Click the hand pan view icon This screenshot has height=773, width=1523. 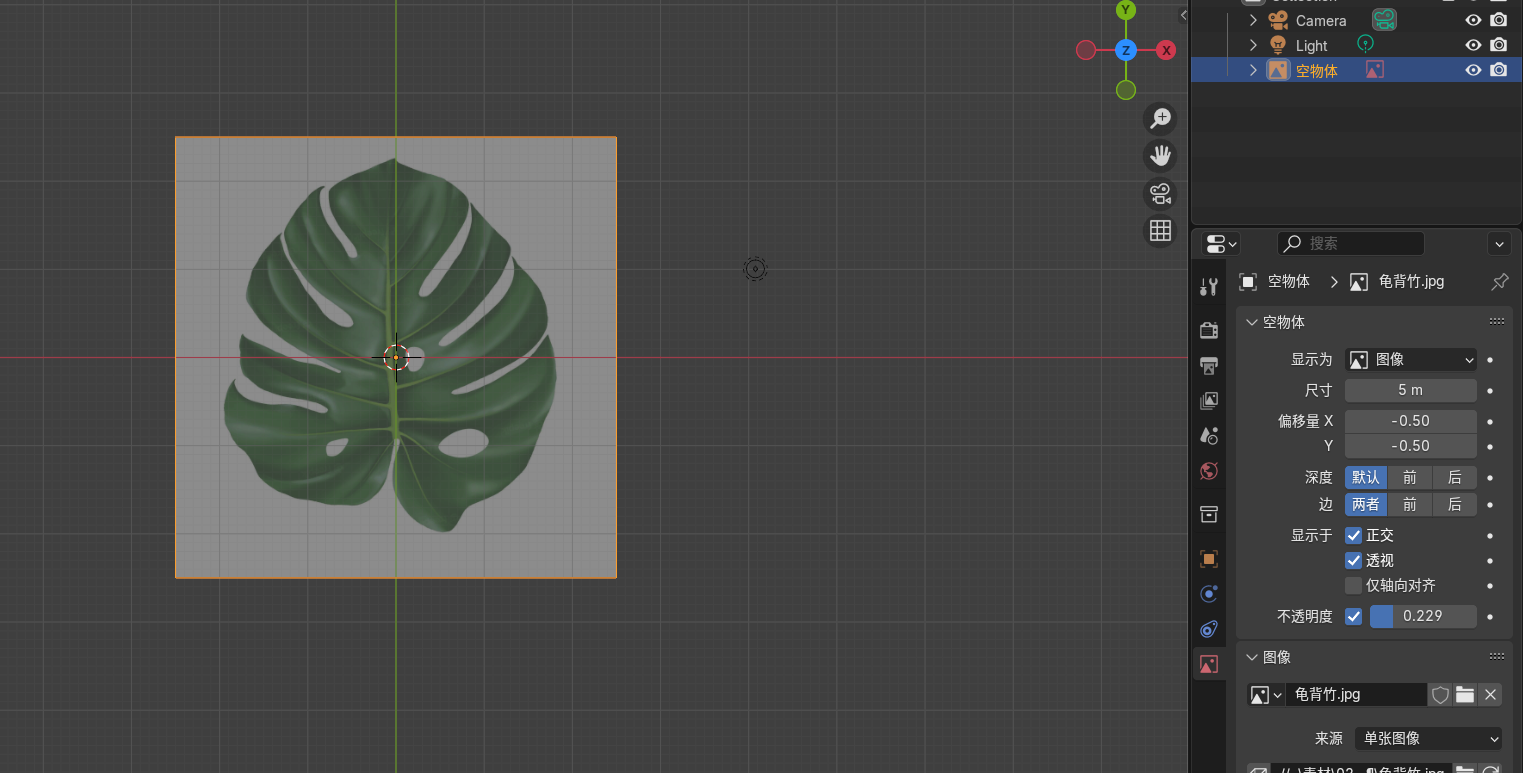[1160, 156]
